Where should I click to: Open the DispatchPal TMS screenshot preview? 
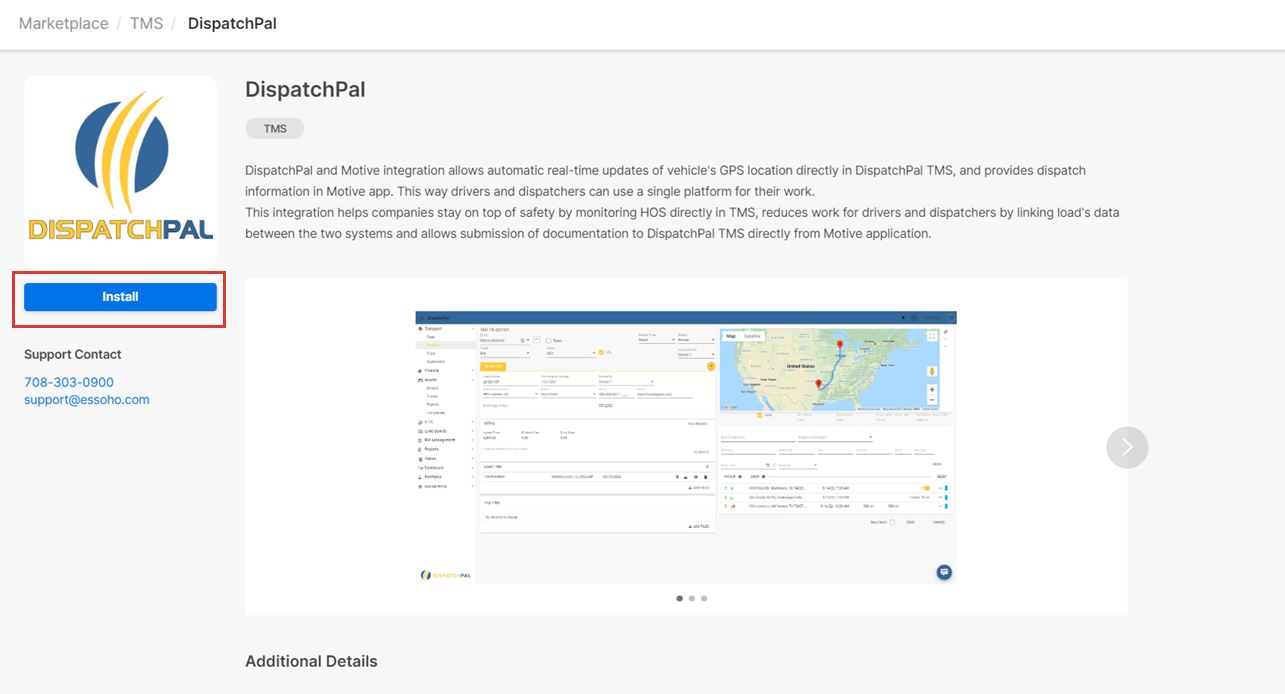686,447
